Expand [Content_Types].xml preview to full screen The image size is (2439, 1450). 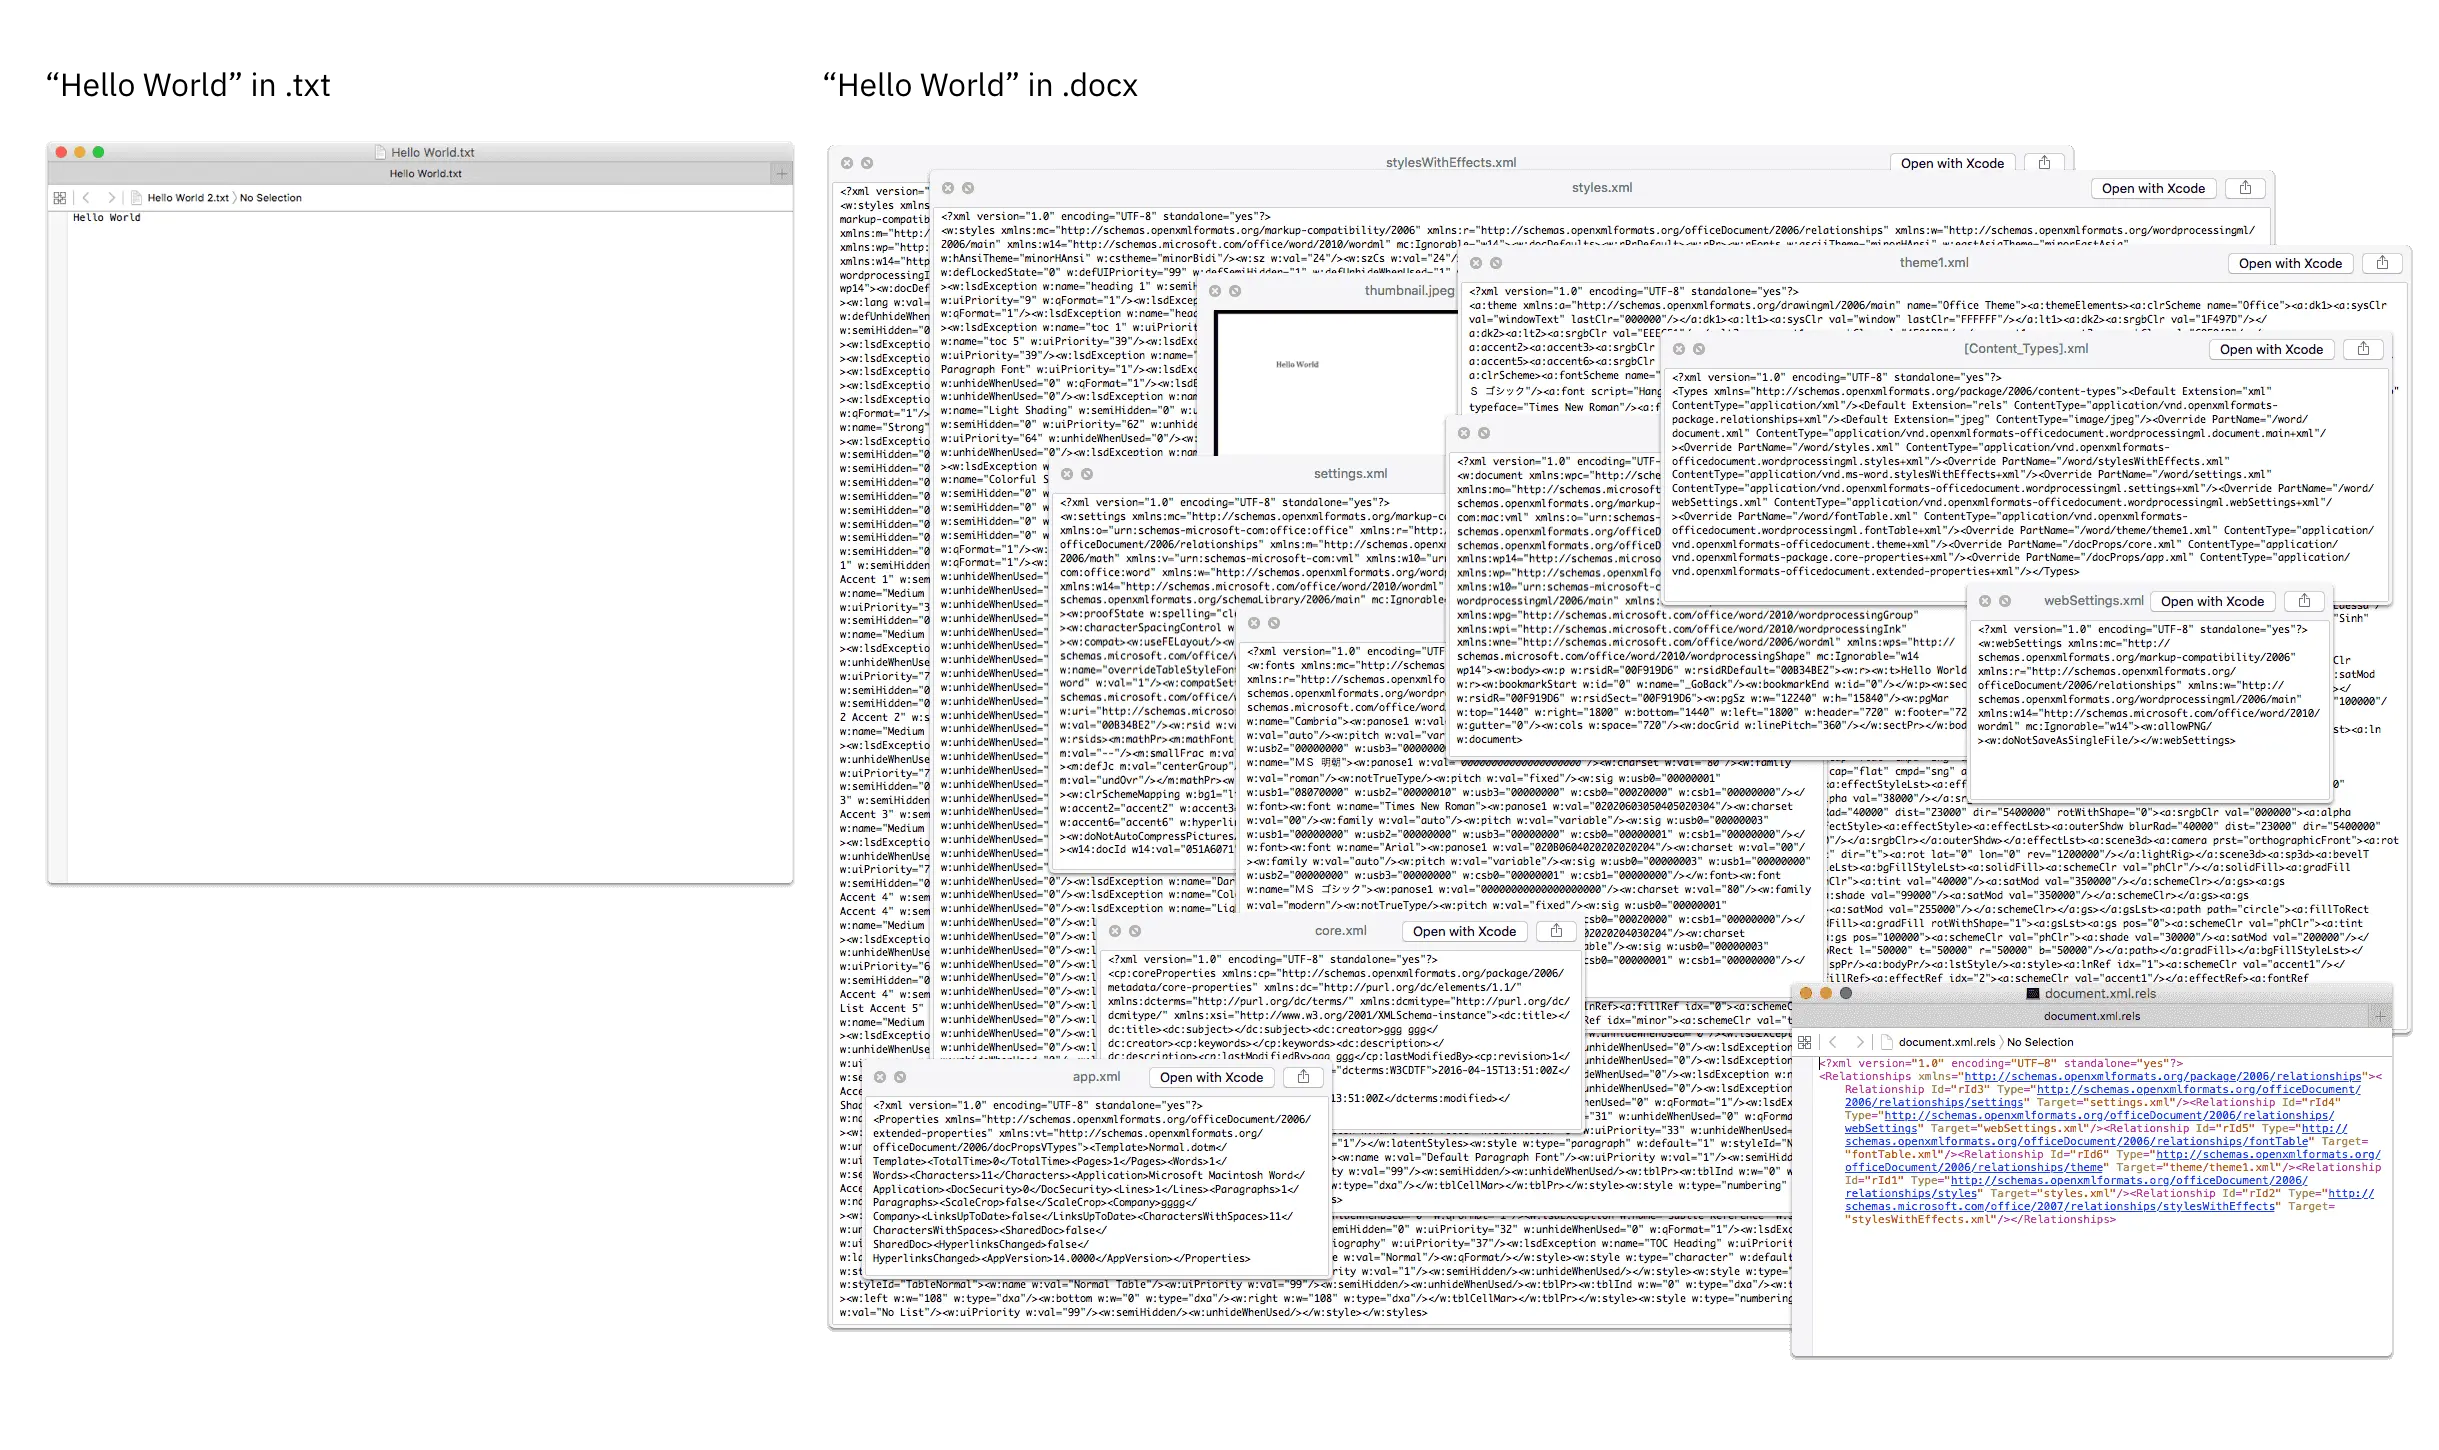(x=1699, y=349)
